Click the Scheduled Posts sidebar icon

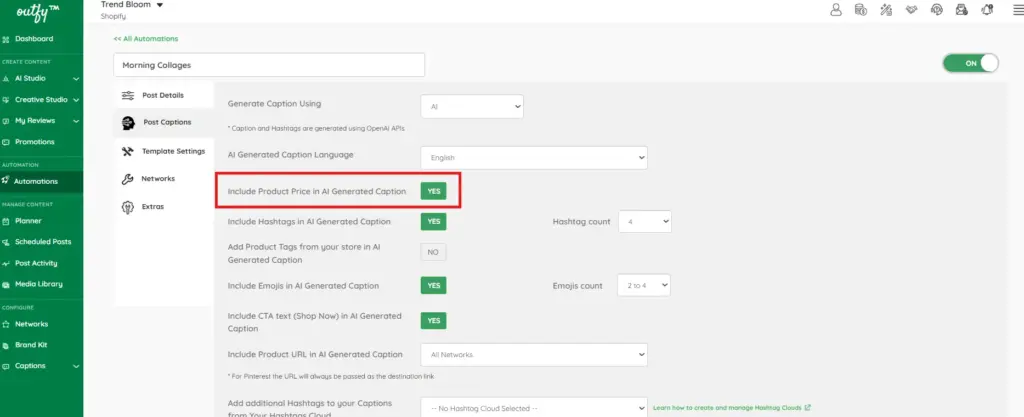pos(6,242)
